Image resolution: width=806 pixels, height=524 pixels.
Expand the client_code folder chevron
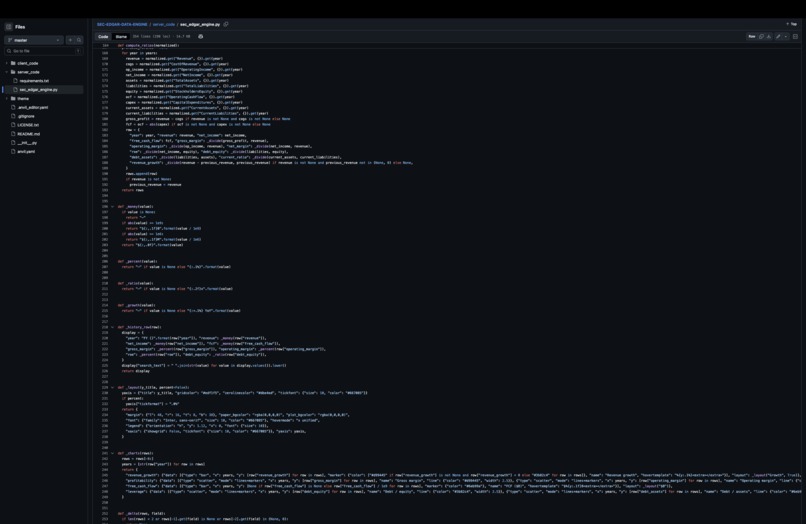(7, 63)
